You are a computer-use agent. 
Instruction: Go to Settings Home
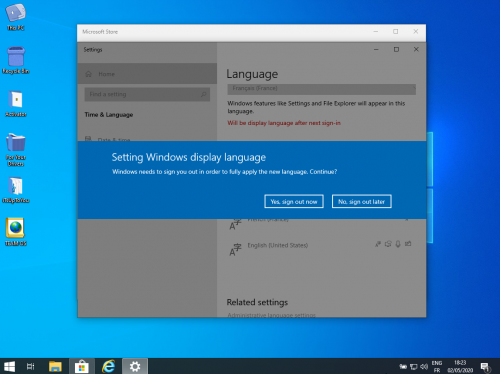[147, 74]
